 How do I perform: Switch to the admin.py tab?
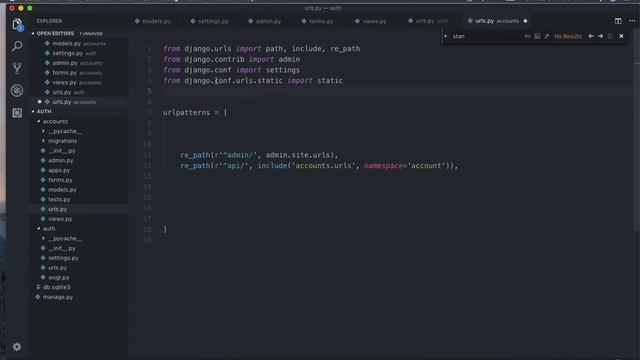(264, 21)
